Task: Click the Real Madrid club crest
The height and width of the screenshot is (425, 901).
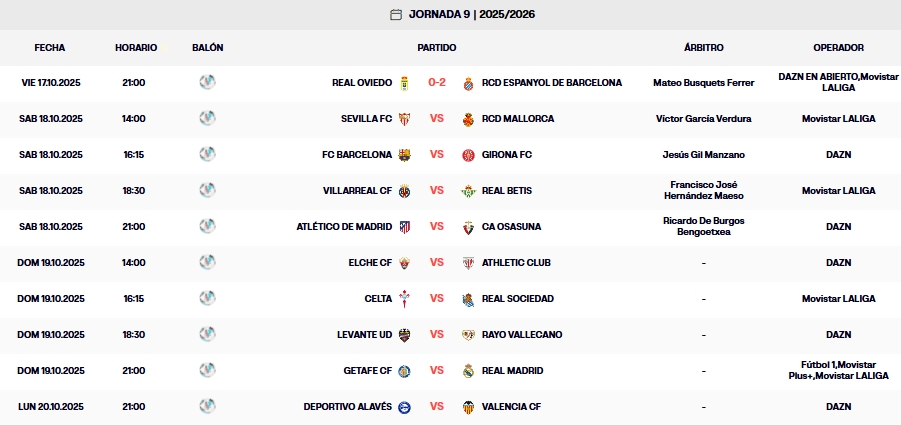Action: click(468, 371)
